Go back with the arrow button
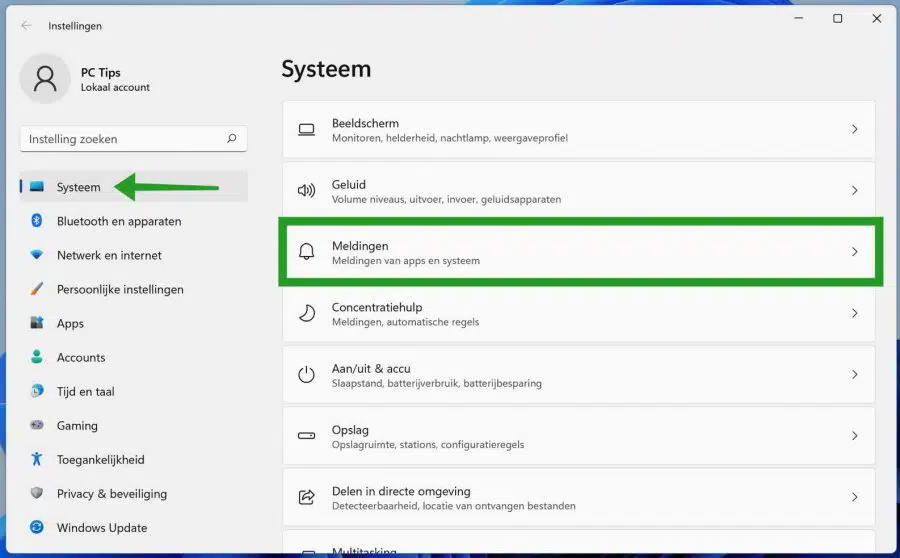The width and height of the screenshot is (900, 558). tap(26, 25)
